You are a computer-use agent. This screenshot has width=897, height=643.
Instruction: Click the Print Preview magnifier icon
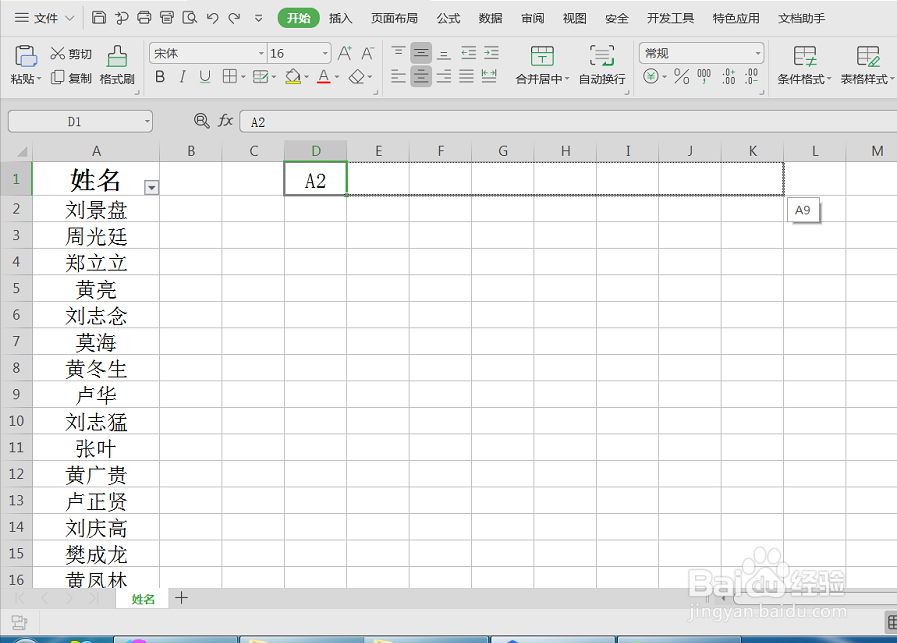(189, 18)
